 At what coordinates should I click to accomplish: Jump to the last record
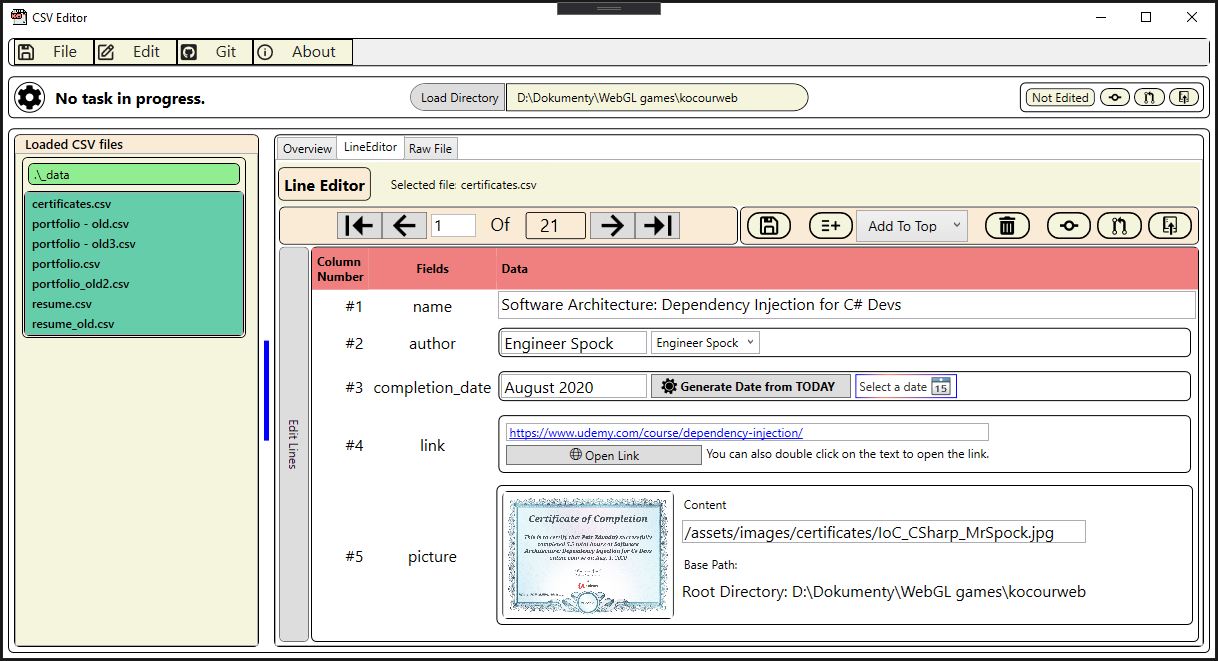click(x=657, y=226)
